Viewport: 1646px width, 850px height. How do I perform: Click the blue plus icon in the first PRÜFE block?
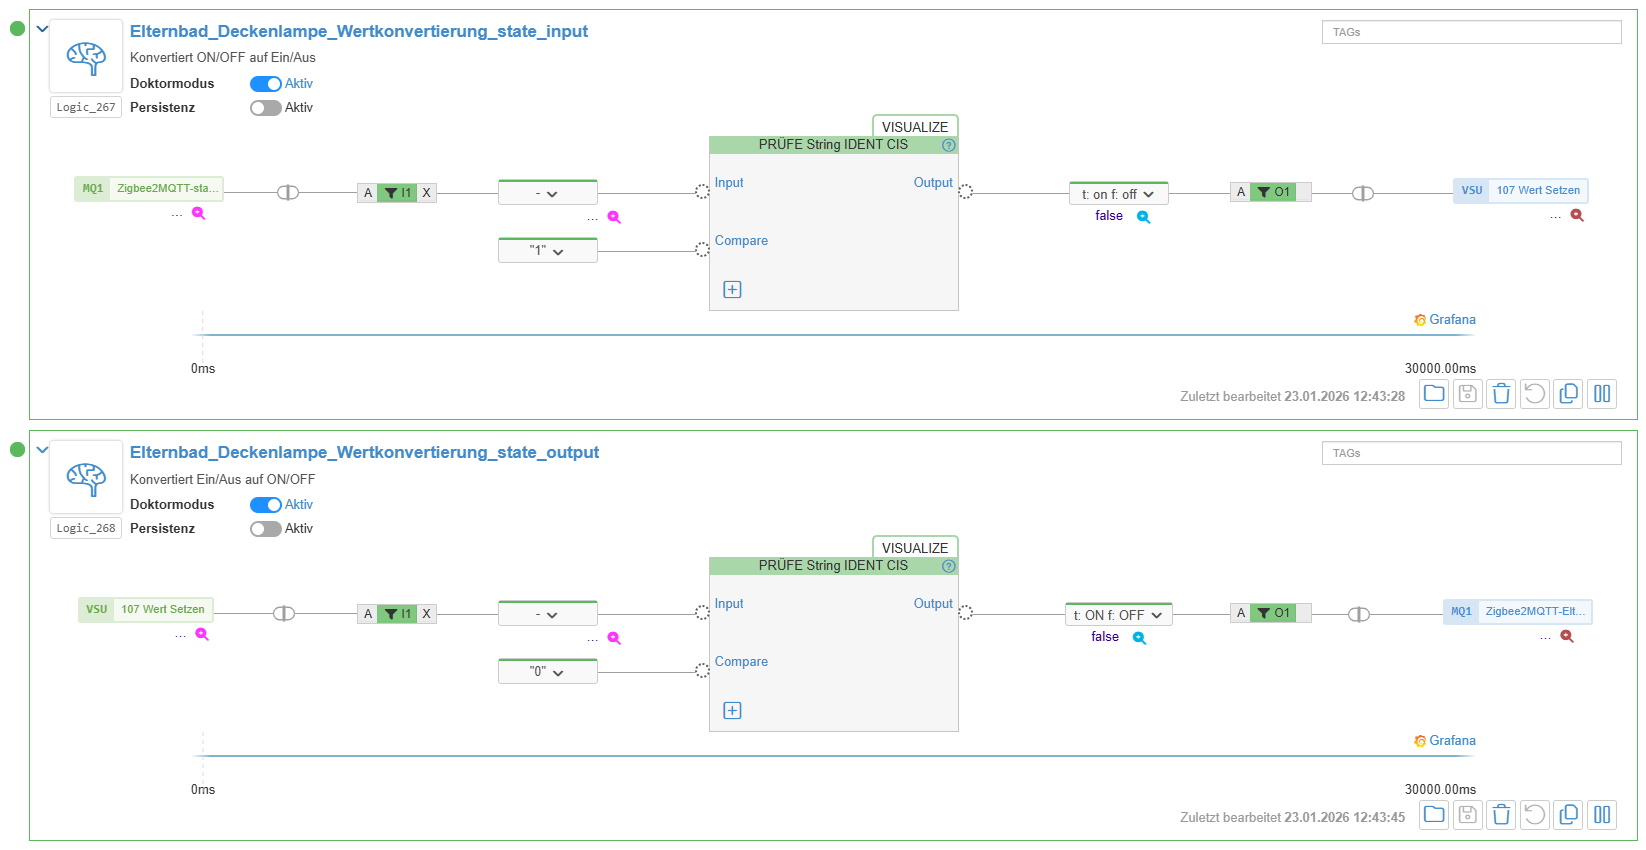[732, 290]
